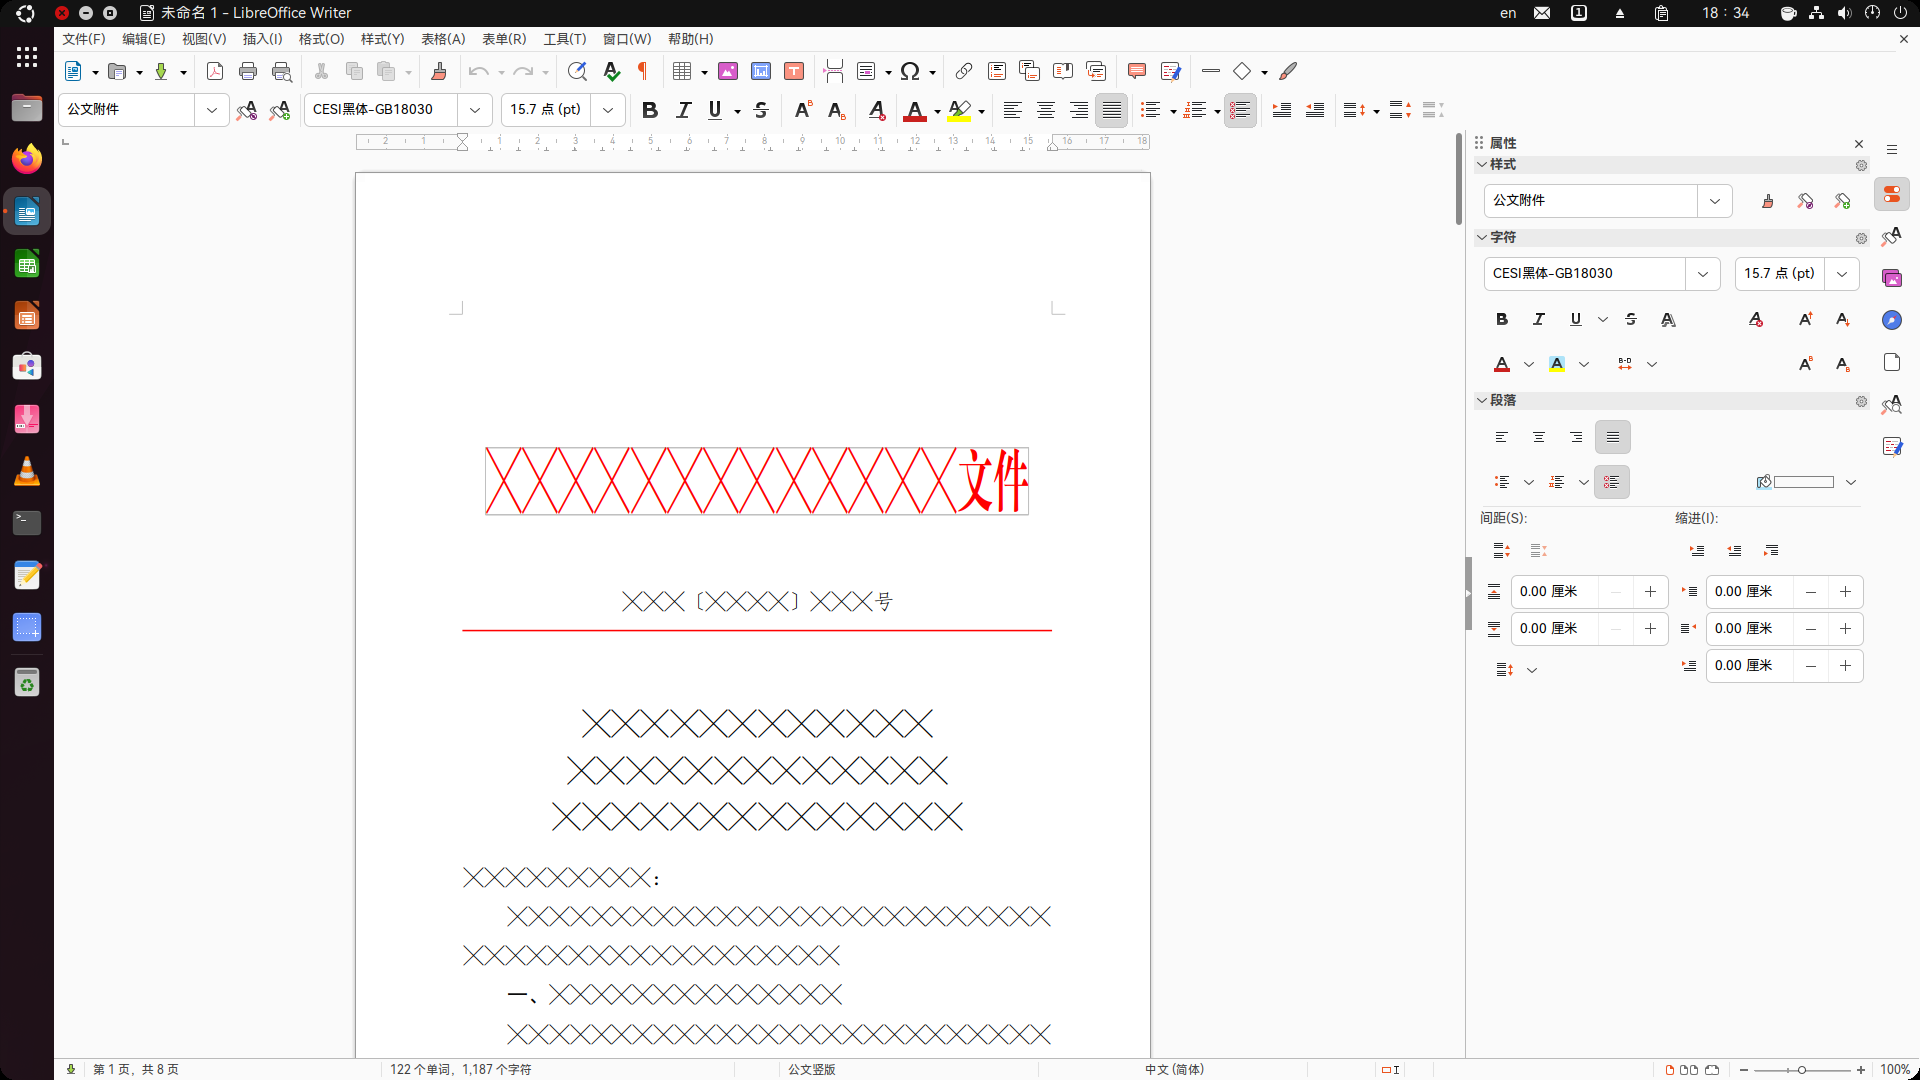Show the draw functions
Viewport: 1920px width, 1080px height.
pos(1288,71)
